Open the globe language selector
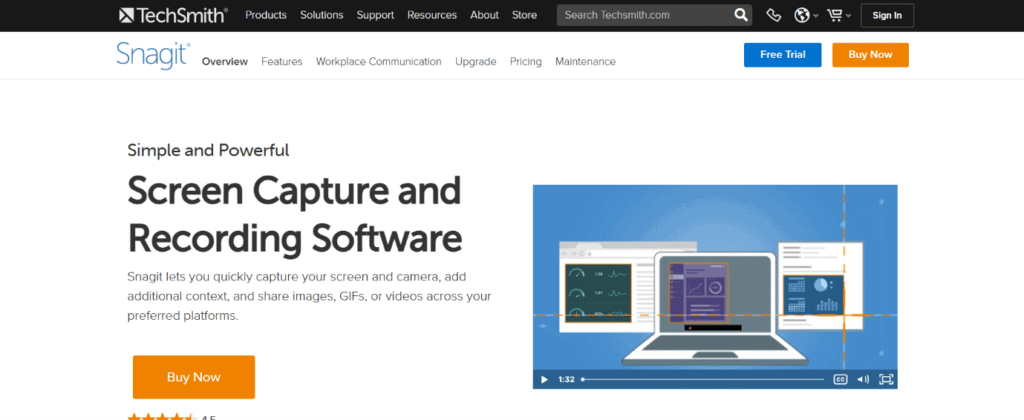 pos(806,15)
